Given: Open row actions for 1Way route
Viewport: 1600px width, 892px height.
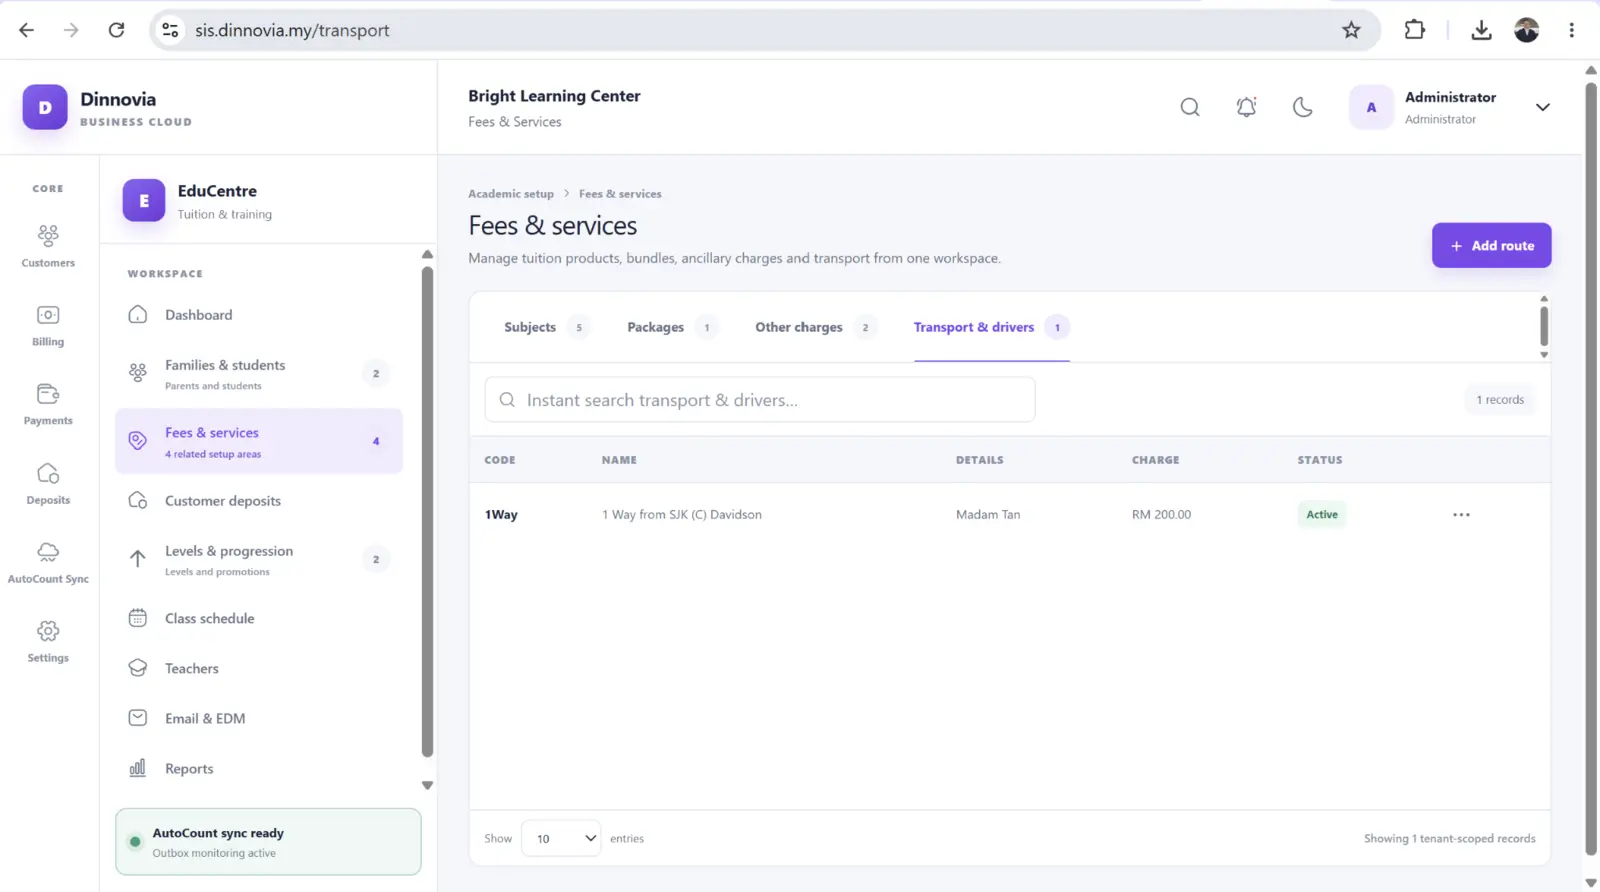Looking at the screenshot, I should click(x=1461, y=515).
